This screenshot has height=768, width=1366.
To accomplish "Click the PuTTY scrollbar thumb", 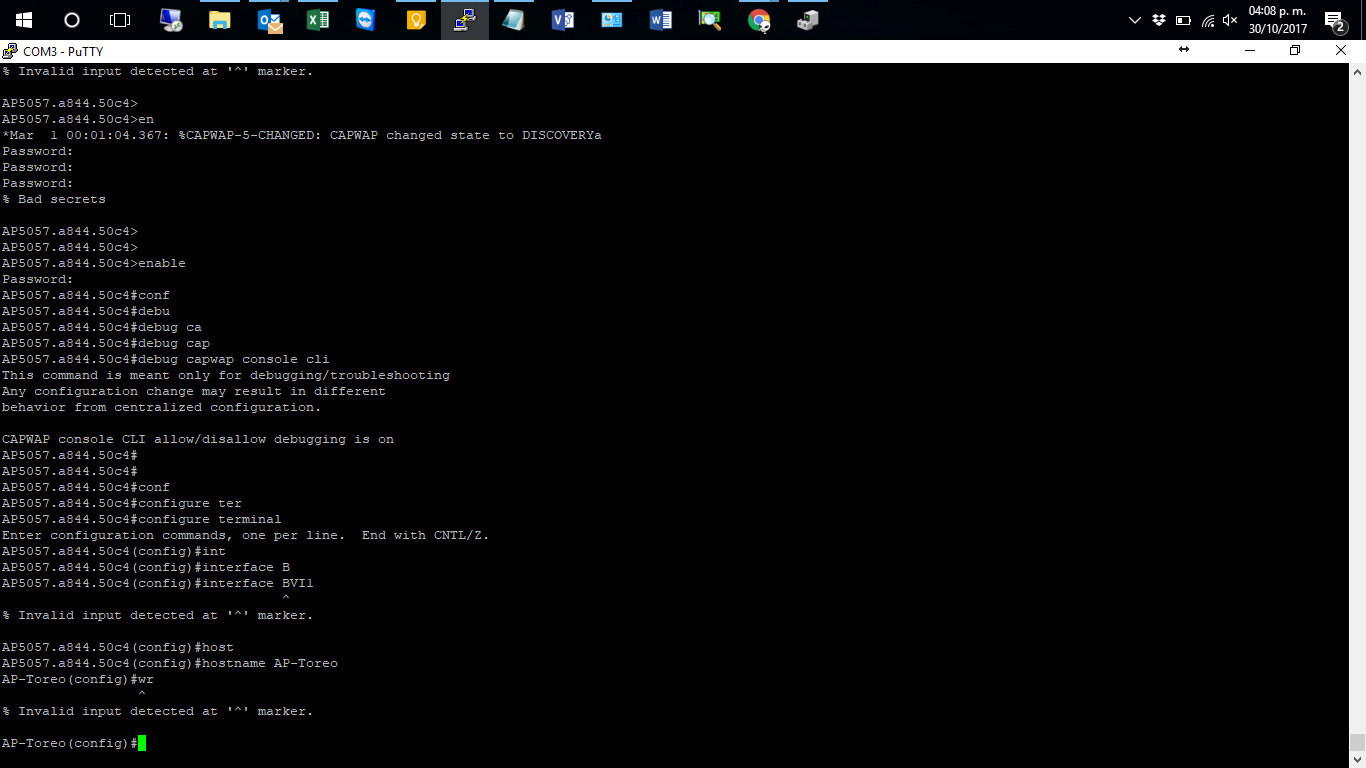I will point(1357,742).
